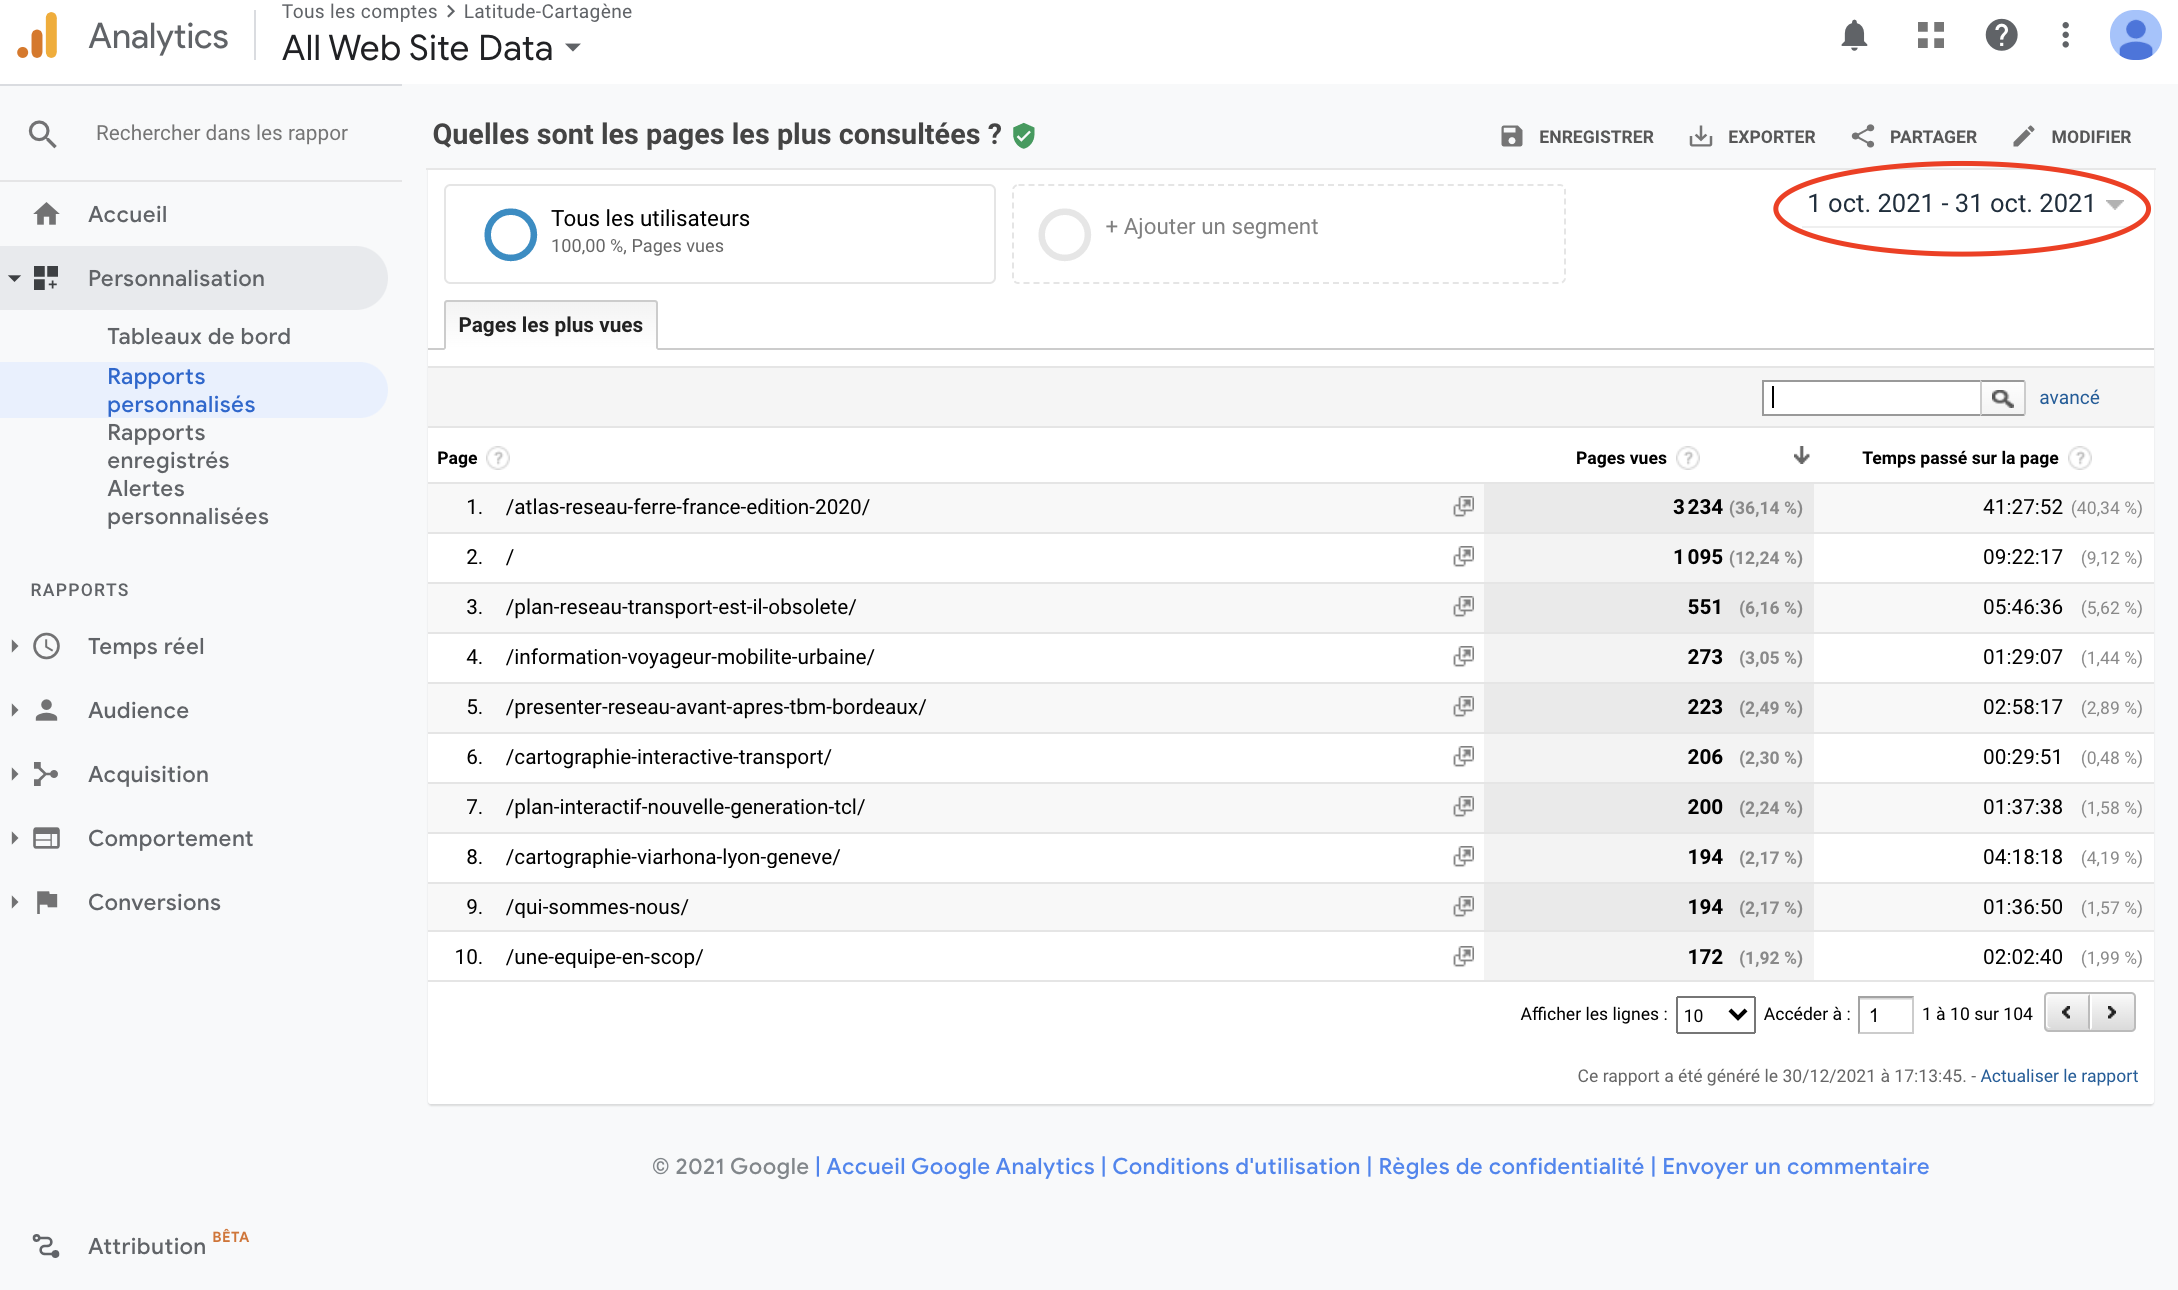Viewport: 2178px width, 1290px height.
Task: Open the Afficher les lignes dropdown
Action: coord(1715,1014)
